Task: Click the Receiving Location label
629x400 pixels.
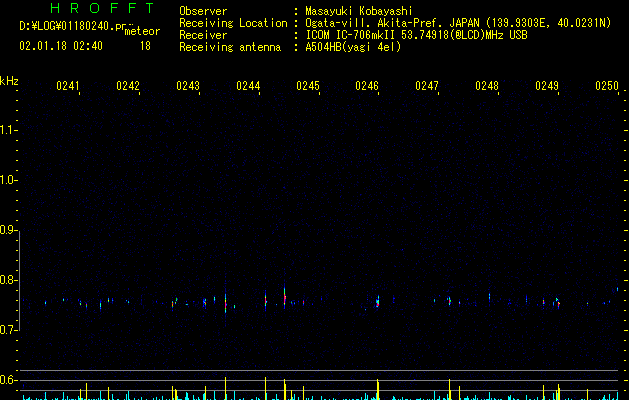Action: 233,23
